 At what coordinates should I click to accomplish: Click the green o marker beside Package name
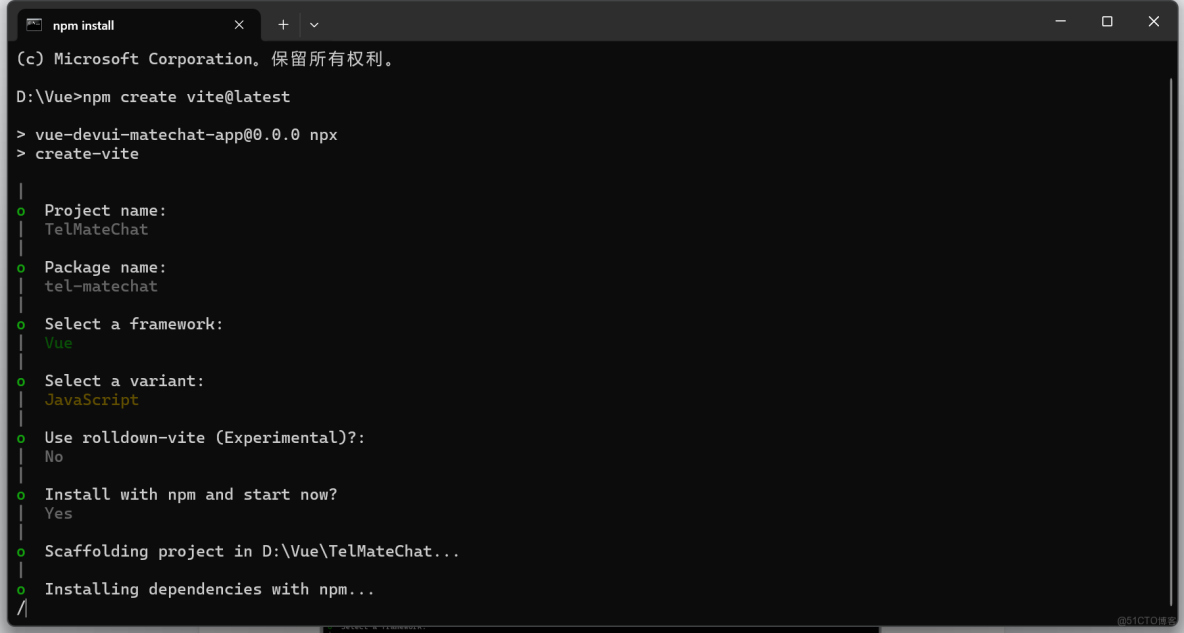20,267
